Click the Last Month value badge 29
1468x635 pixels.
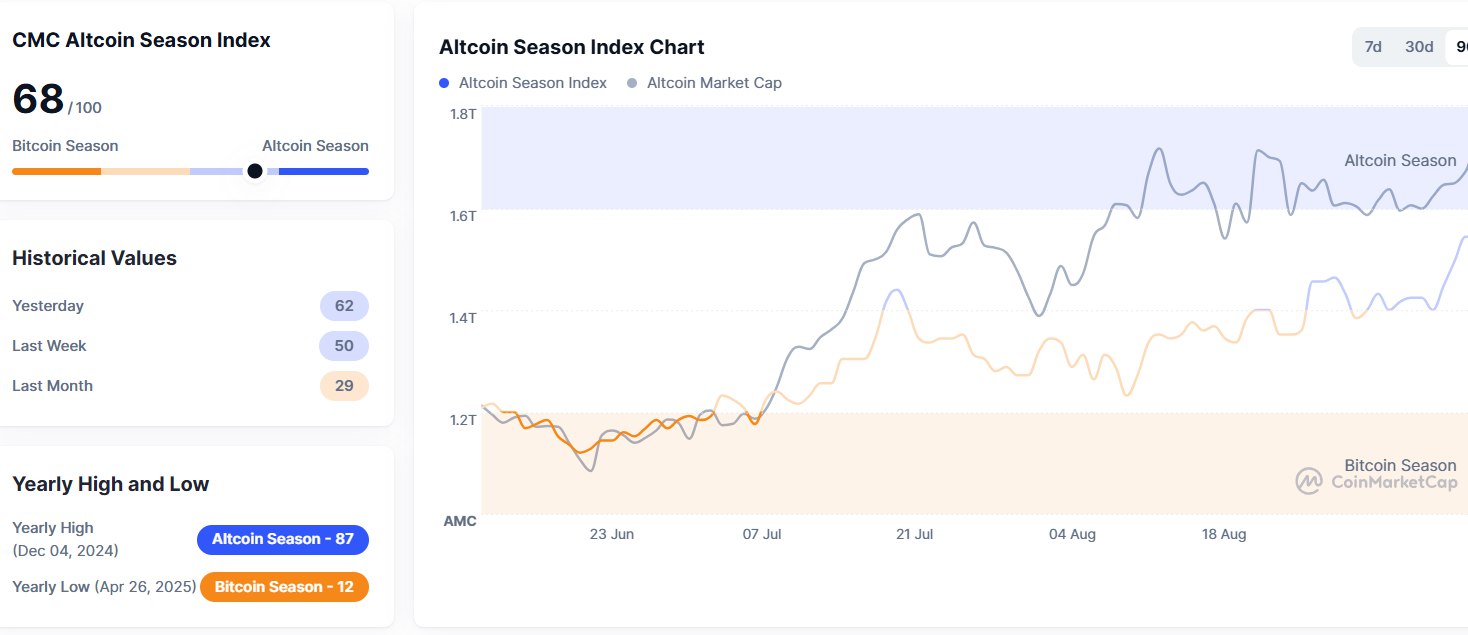[x=344, y=386]
